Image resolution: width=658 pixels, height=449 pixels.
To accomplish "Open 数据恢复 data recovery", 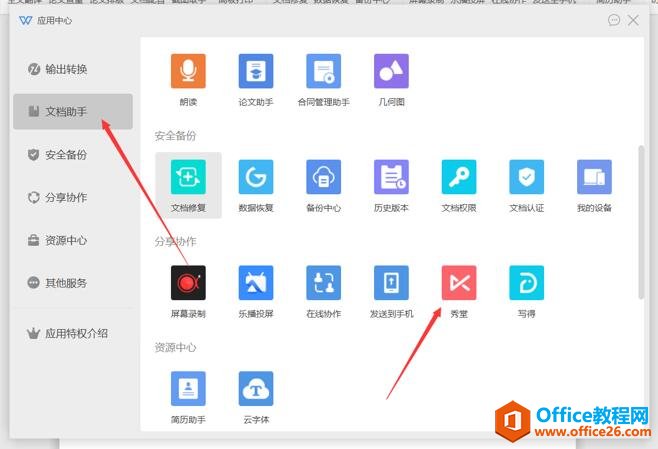I will pyautogui.click(x=256, y=177).
